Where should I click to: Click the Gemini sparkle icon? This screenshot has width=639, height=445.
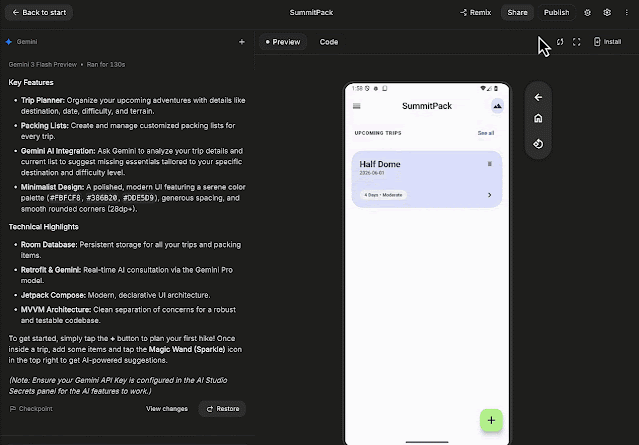click(9, 42)
